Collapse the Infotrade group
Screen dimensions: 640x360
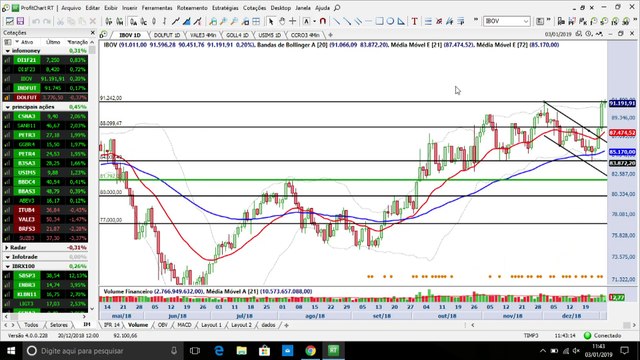8,257
